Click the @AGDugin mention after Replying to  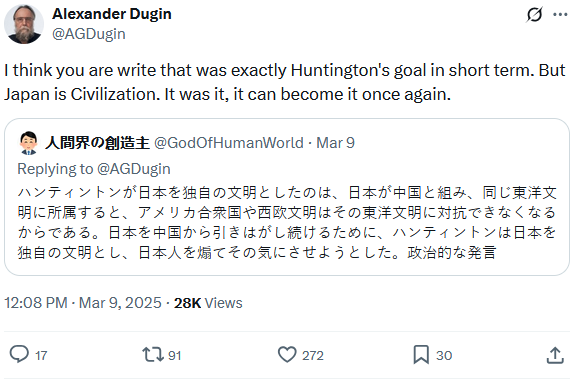coord(134,169)
